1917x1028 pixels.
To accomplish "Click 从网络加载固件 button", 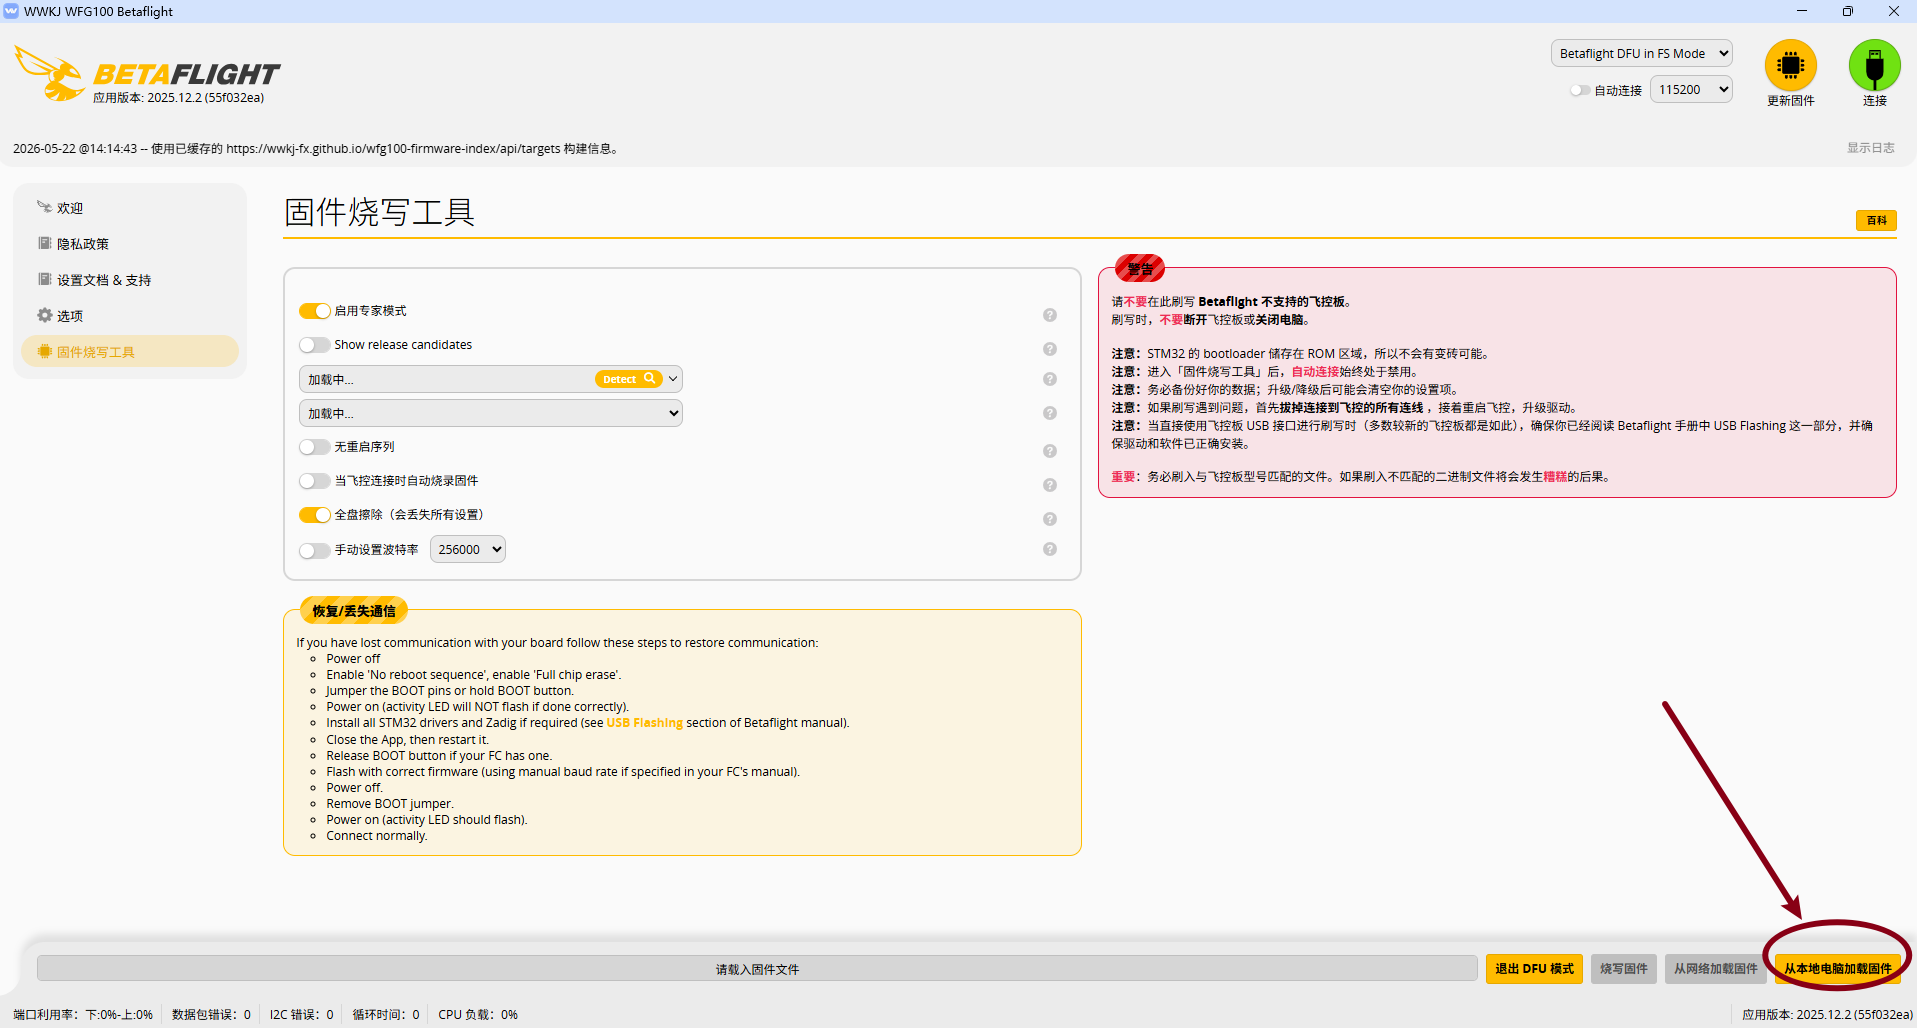I will point(1716,969).
